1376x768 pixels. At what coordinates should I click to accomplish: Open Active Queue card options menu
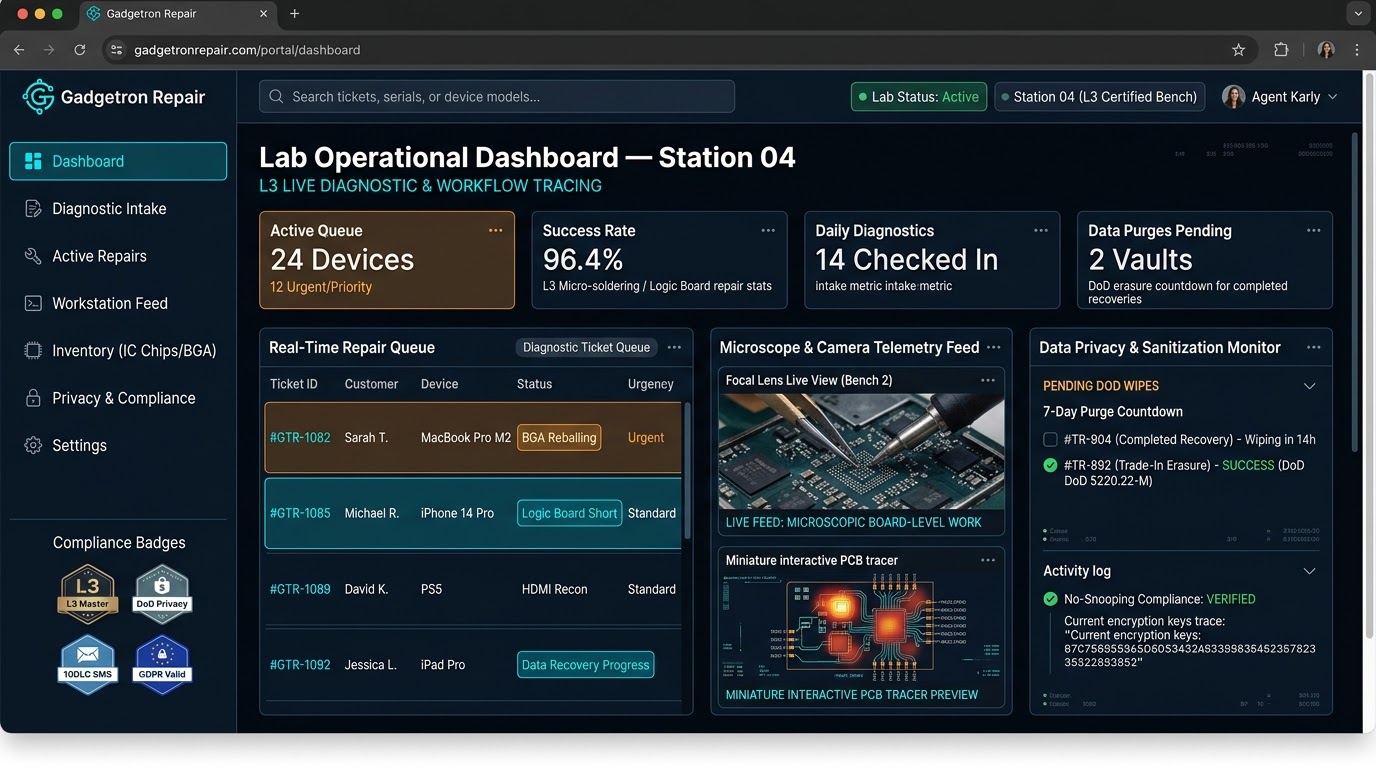[x=495, y=230]
